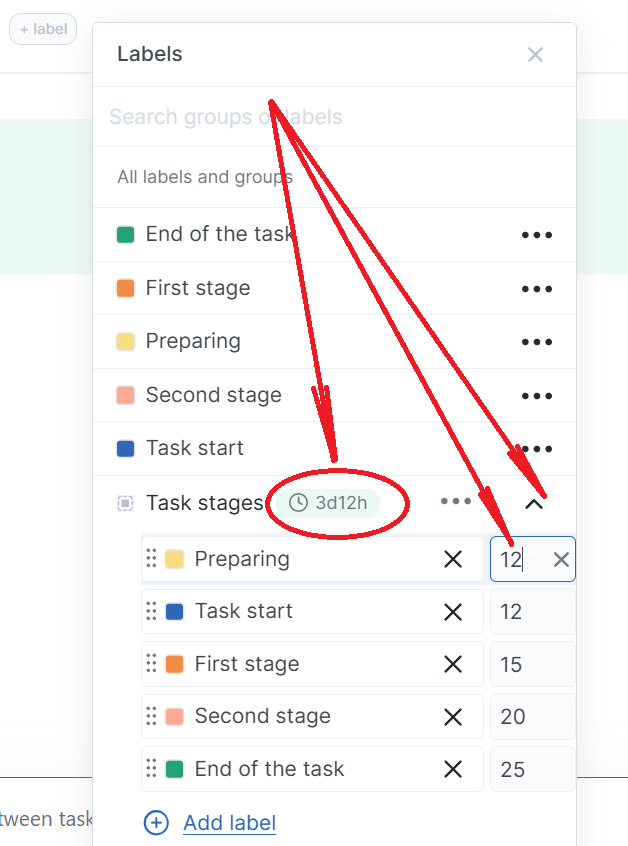Remove Preparing from Task stages group

coord(453,560)
